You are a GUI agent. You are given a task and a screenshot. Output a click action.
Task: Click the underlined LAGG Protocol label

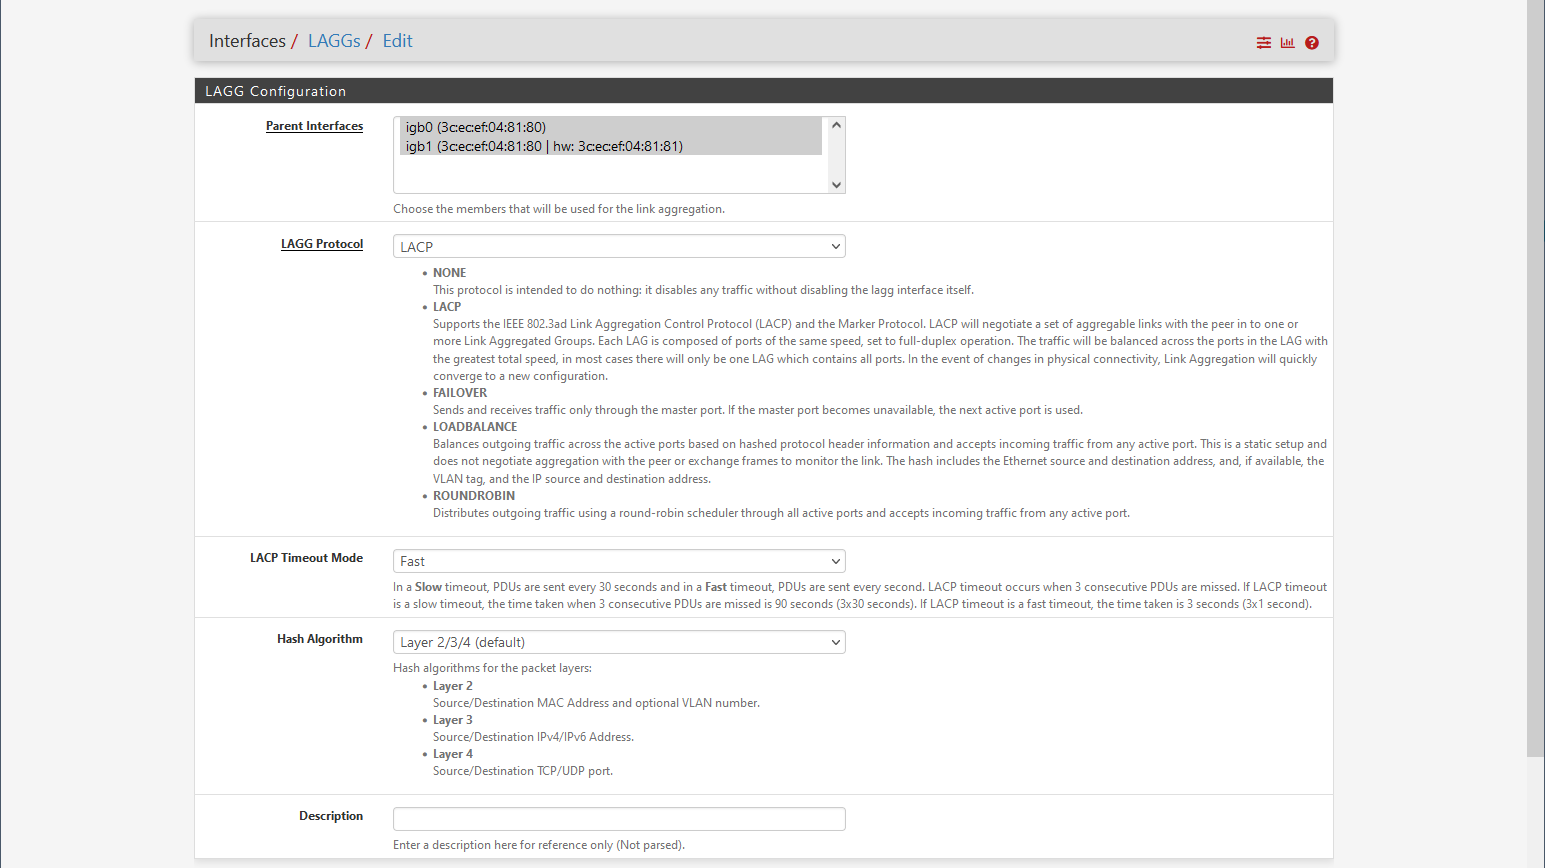[322, 244]
